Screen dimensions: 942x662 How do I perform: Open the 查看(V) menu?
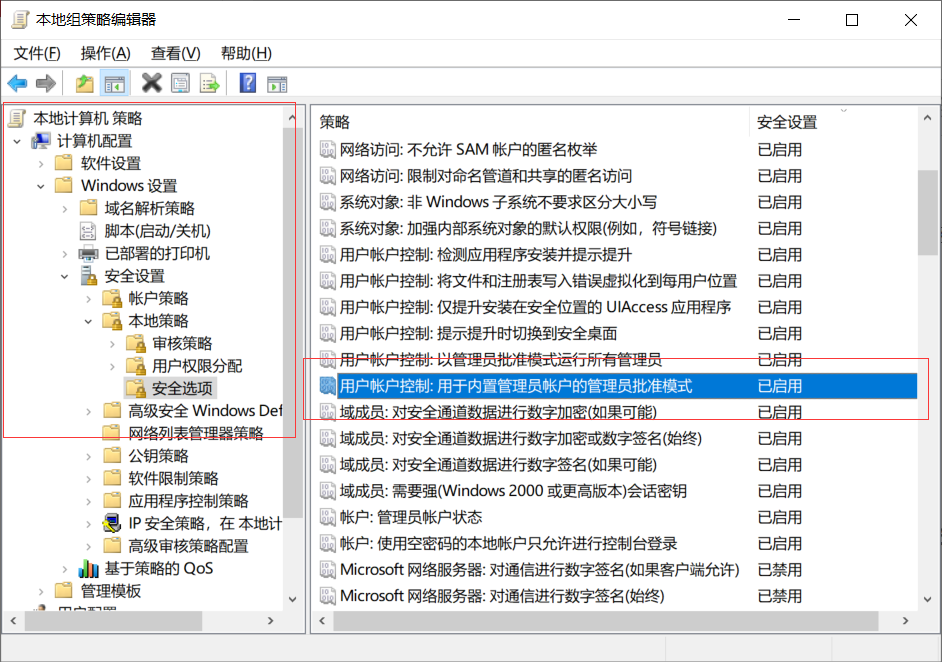tap(174, 53)
